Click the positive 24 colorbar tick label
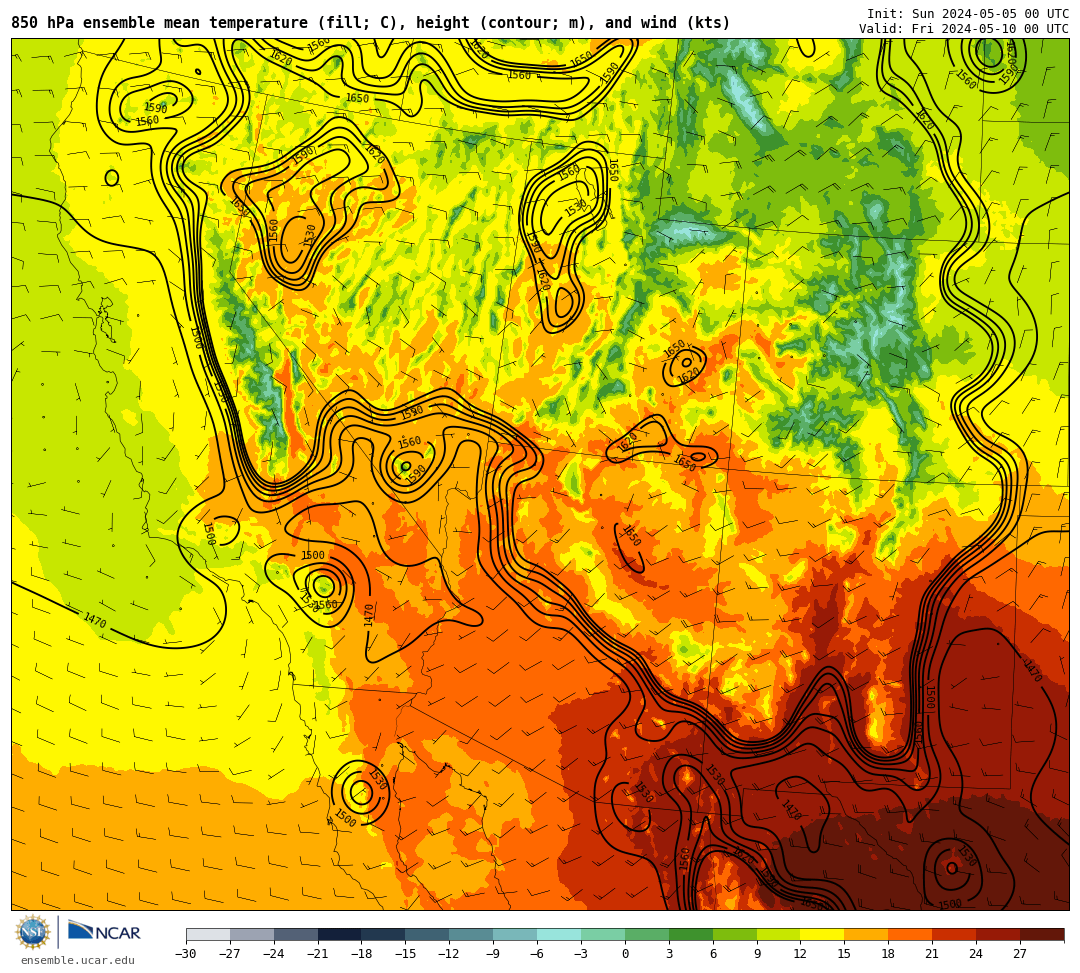1080x973 pixels. 976,954
